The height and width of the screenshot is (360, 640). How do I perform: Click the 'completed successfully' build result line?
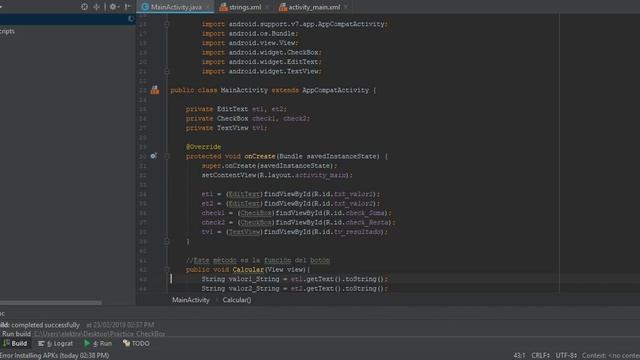[x=45, y=325]
